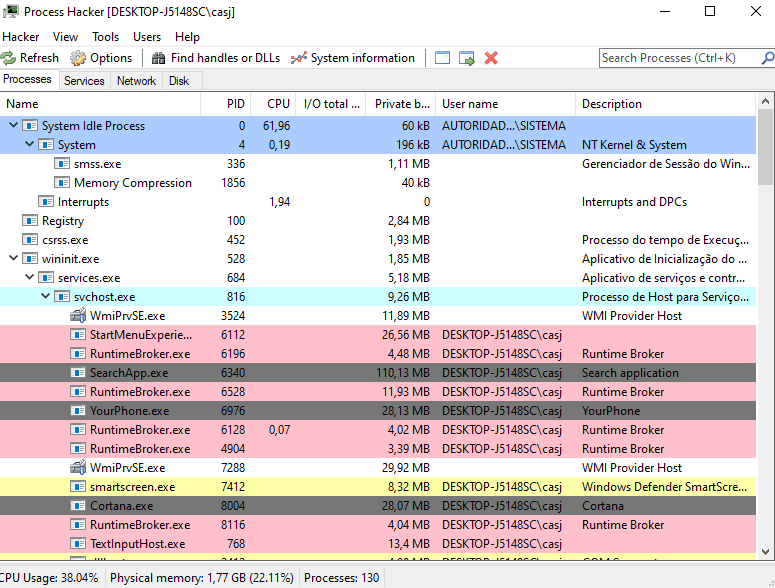Image resolution: width=775 pixels, height=588 pixels.
Task: Click the vertical scrollbar thumb
Action: [765, 147]
